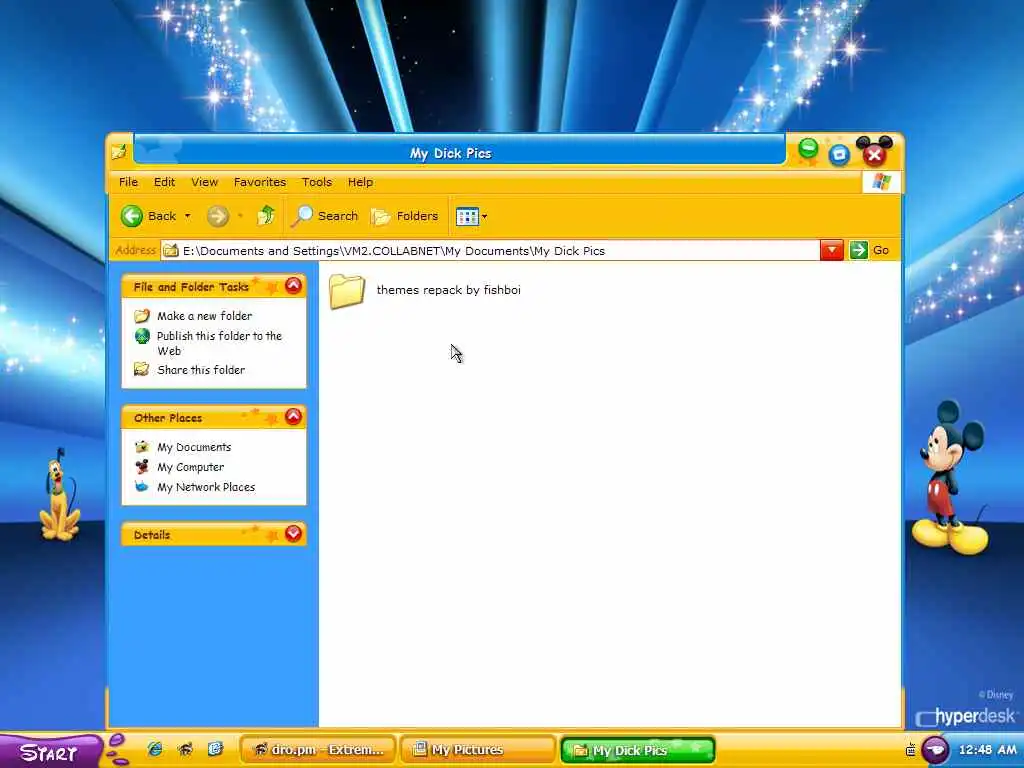Click Publish this folder to the Web
1024x768 pixels.
click(219, 344)
